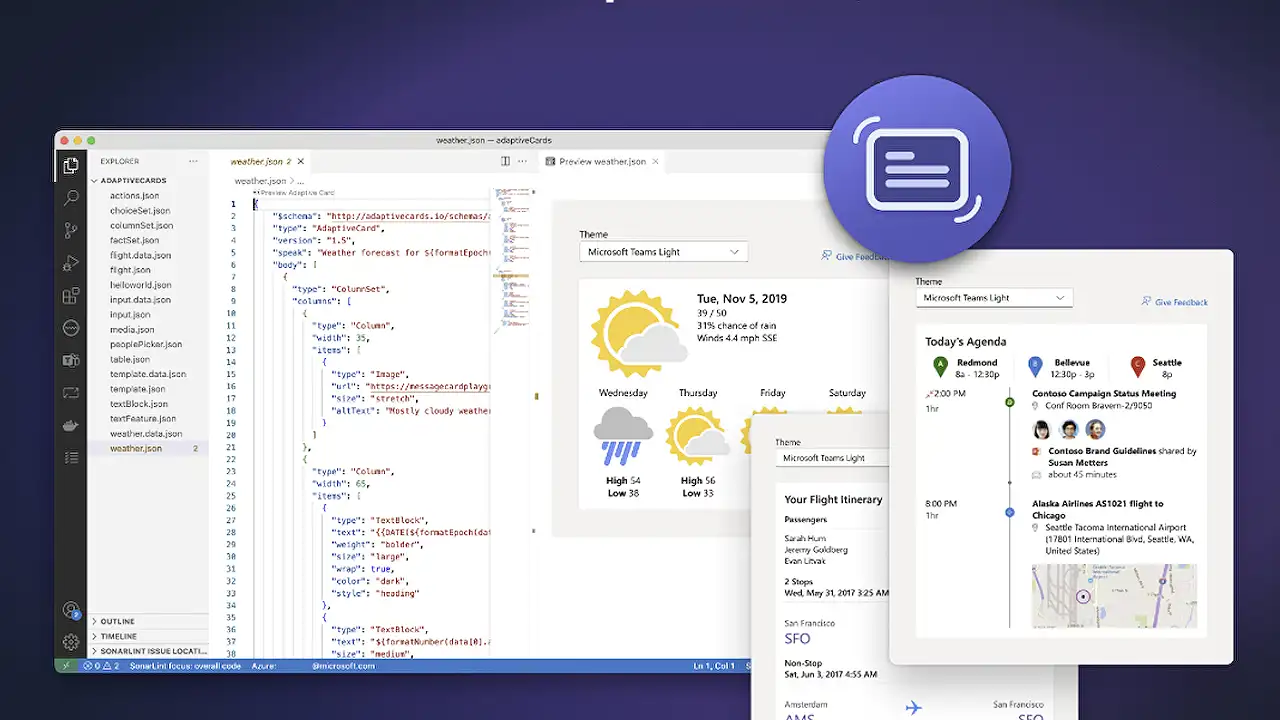Close the Preview weather.json tab
The width and height of the screenshot is (1280, 720).
655,161
